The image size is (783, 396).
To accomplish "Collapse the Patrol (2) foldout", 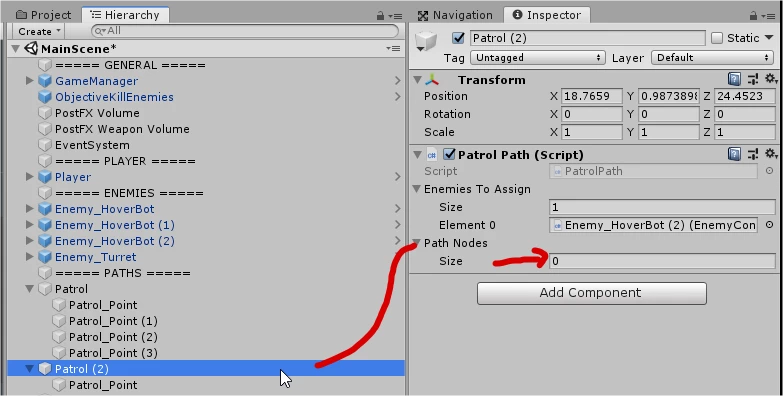I will click(x=30, y=369).
